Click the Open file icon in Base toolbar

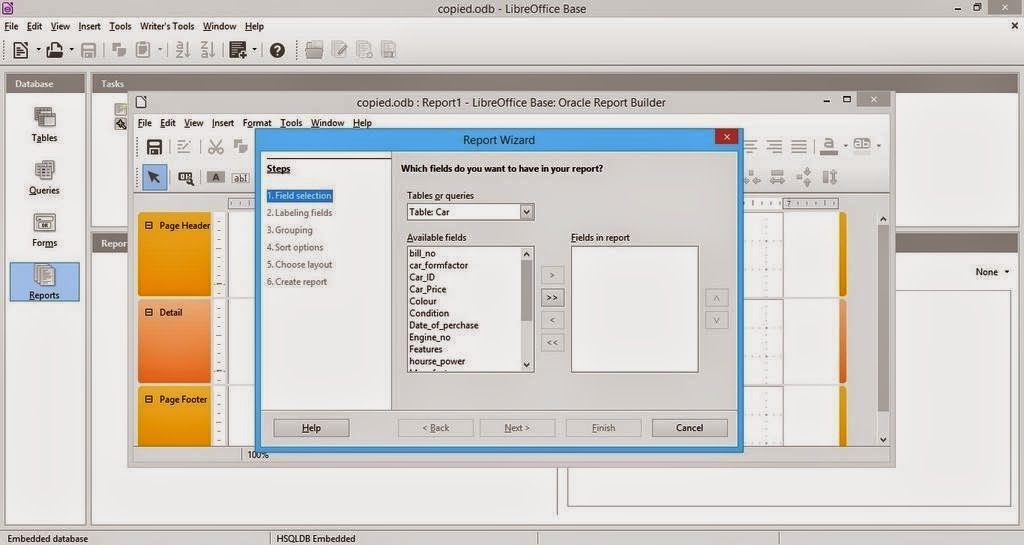pyautogui.click(x=55, y=50)
